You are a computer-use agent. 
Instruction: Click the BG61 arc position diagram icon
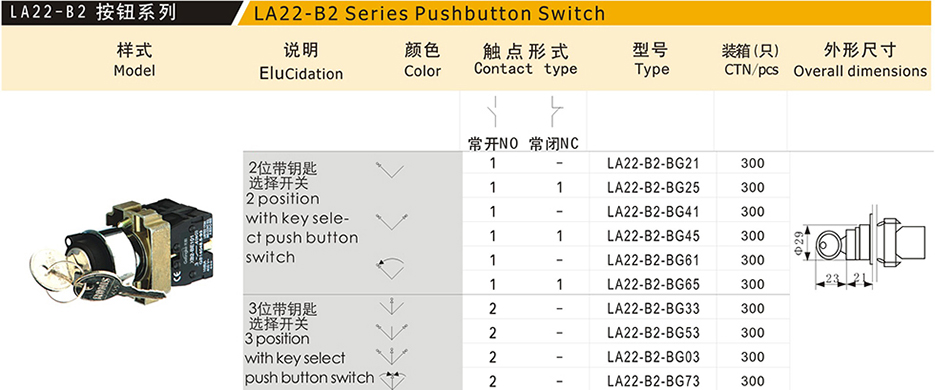(x=390, y=265)
